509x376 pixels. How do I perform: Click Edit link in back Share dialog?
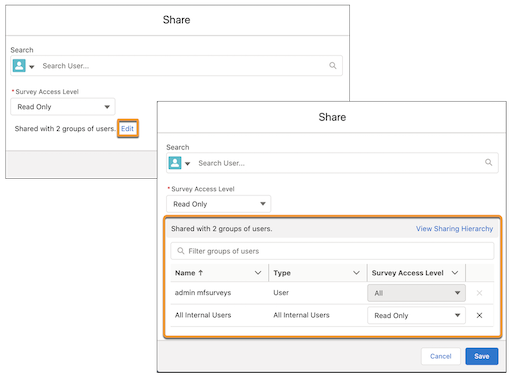click(127, 129)
